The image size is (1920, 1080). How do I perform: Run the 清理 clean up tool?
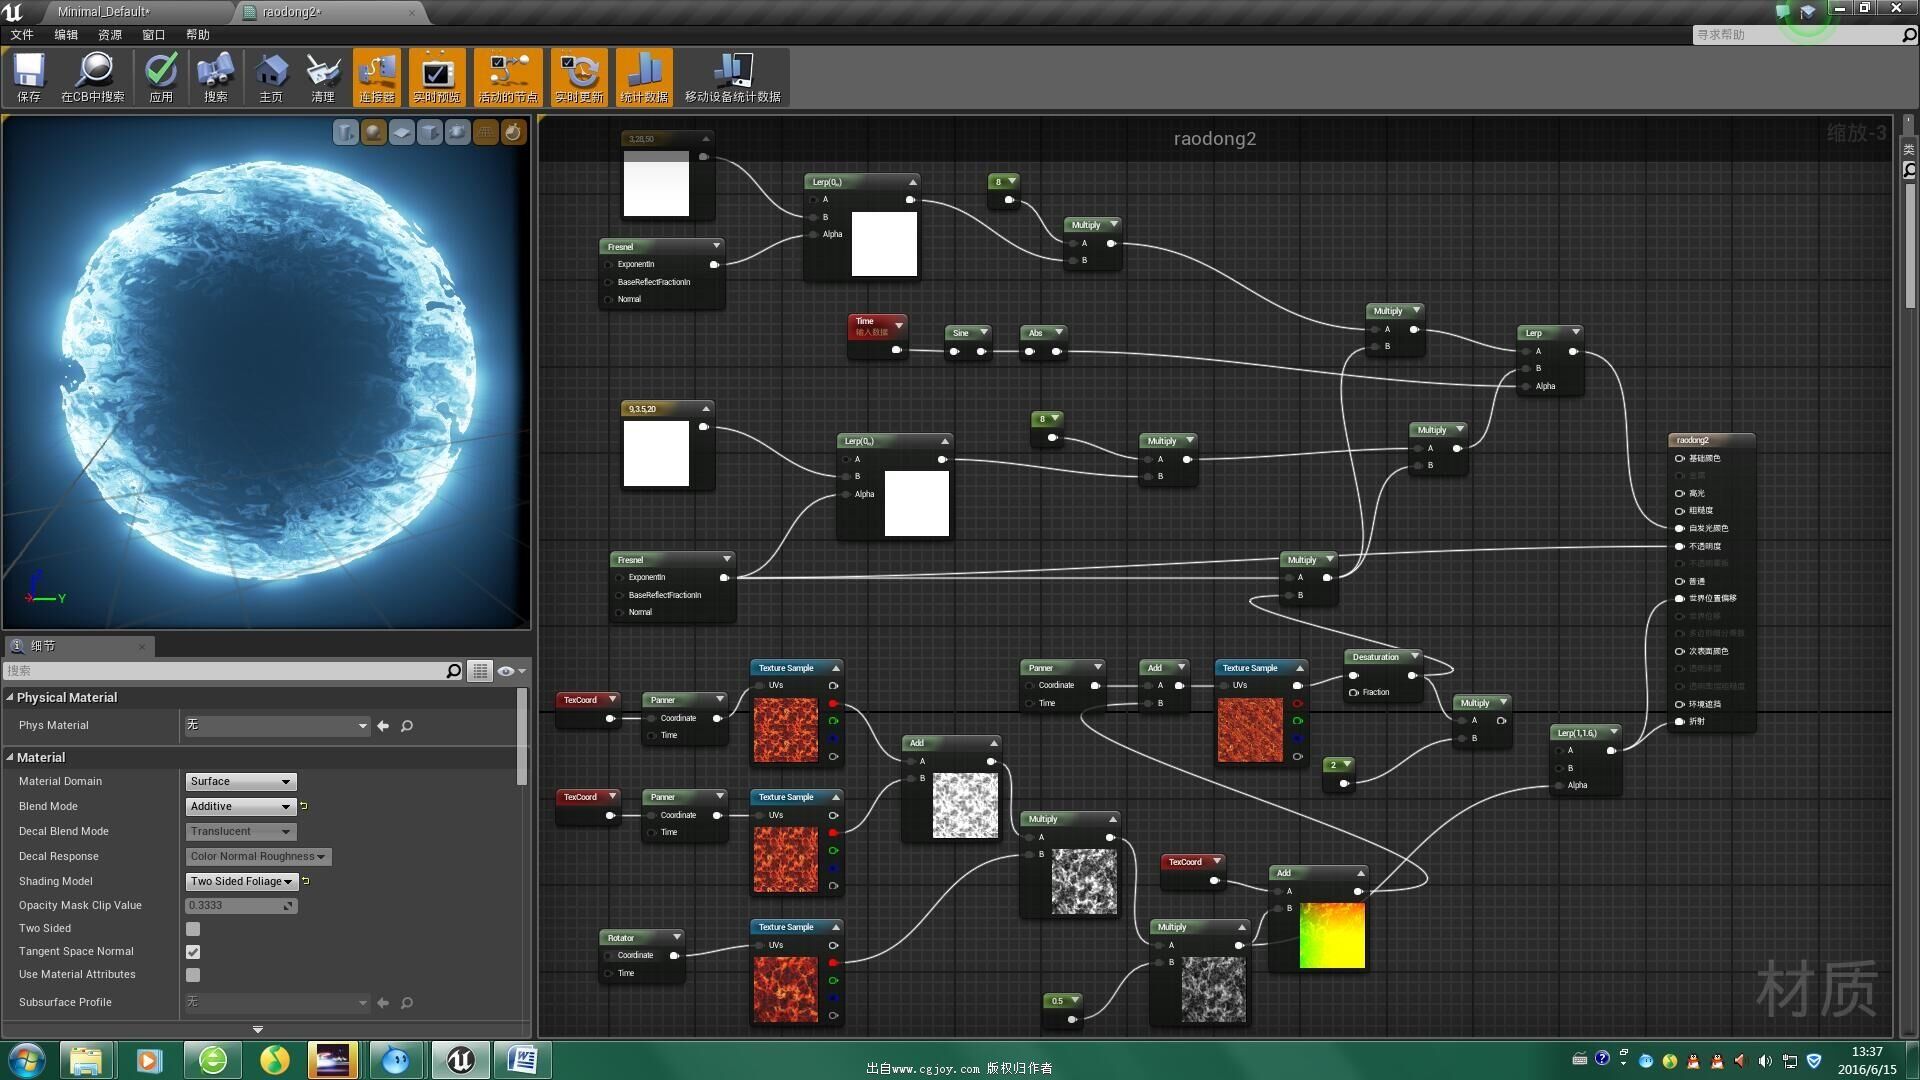(323, 77)
